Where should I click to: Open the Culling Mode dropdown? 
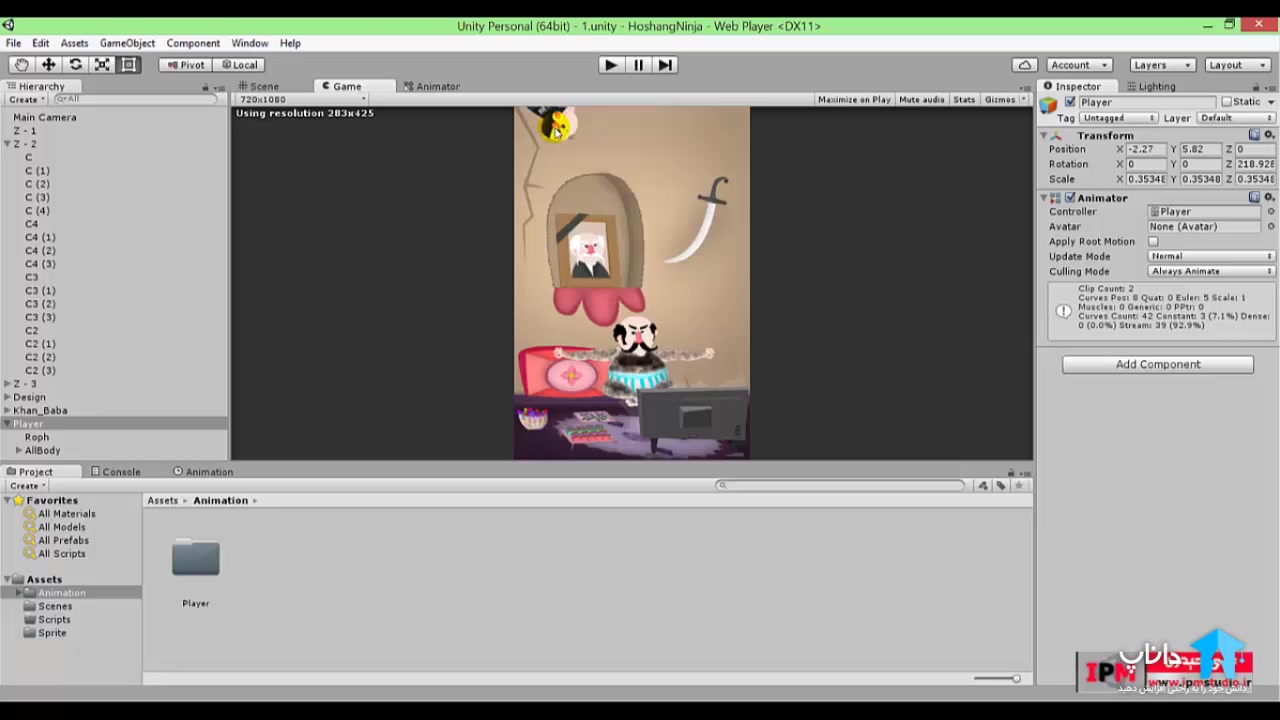coord(1211,272)
